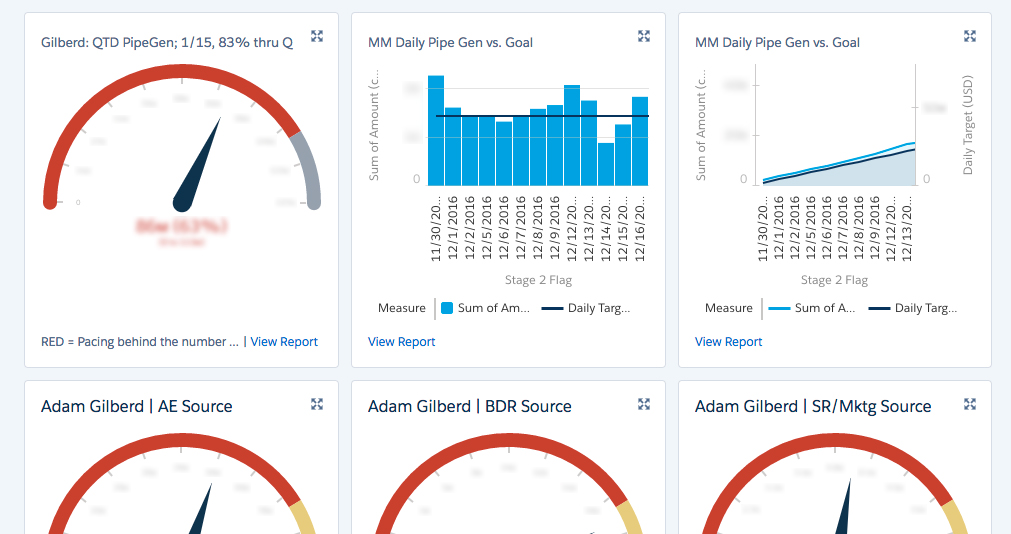1011x534 pixels.
Task: Click the Sum of A... legend in line chart
Action: pos(811,308)
